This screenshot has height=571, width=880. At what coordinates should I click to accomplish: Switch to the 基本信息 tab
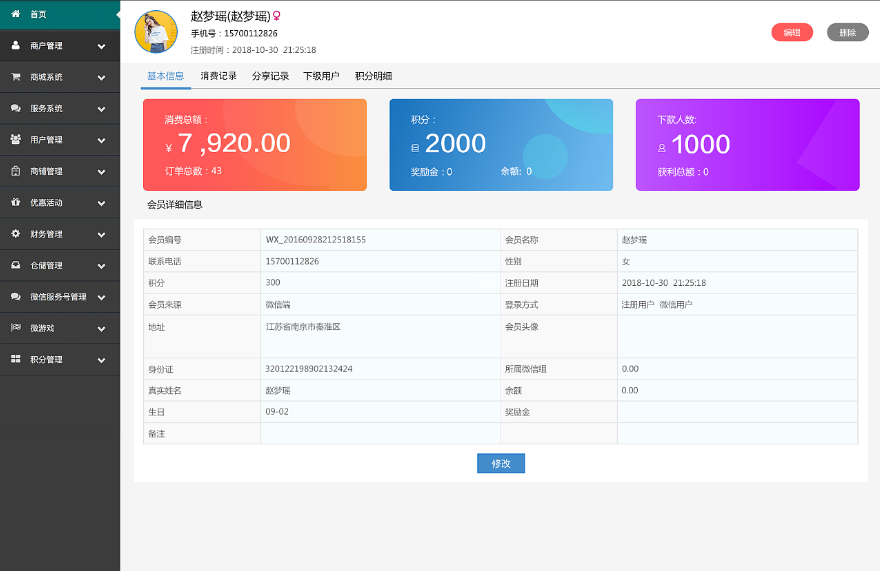coord(166,76)
